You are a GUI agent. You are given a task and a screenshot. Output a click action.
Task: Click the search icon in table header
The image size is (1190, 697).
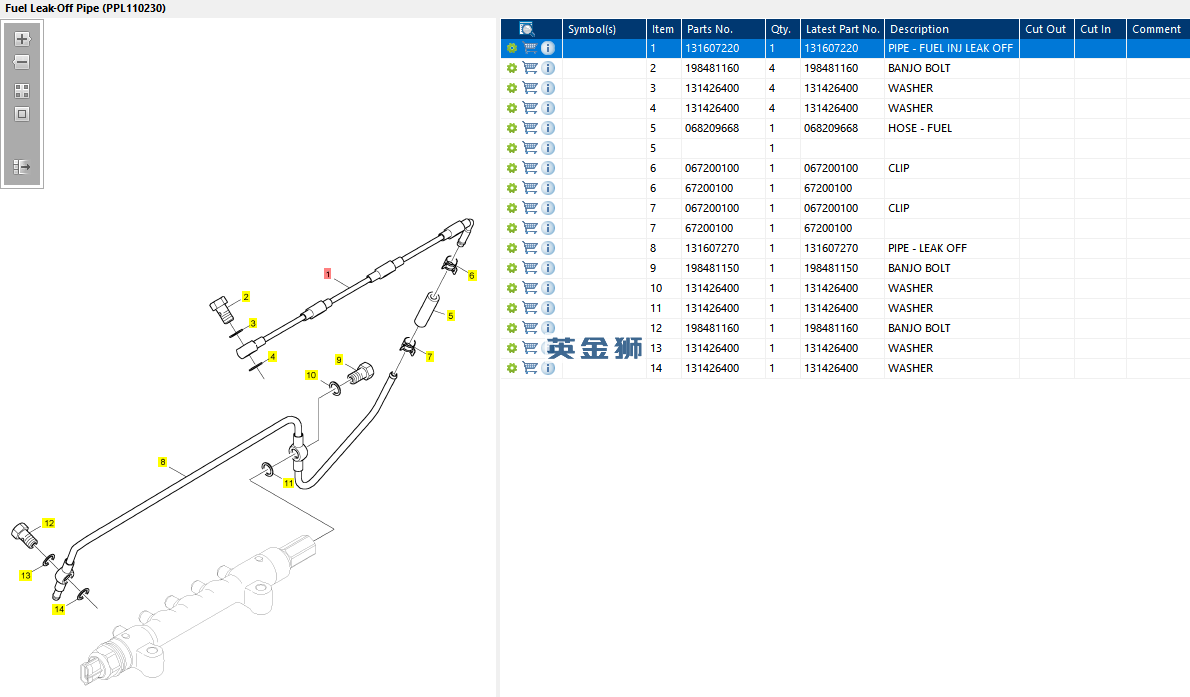527,29
